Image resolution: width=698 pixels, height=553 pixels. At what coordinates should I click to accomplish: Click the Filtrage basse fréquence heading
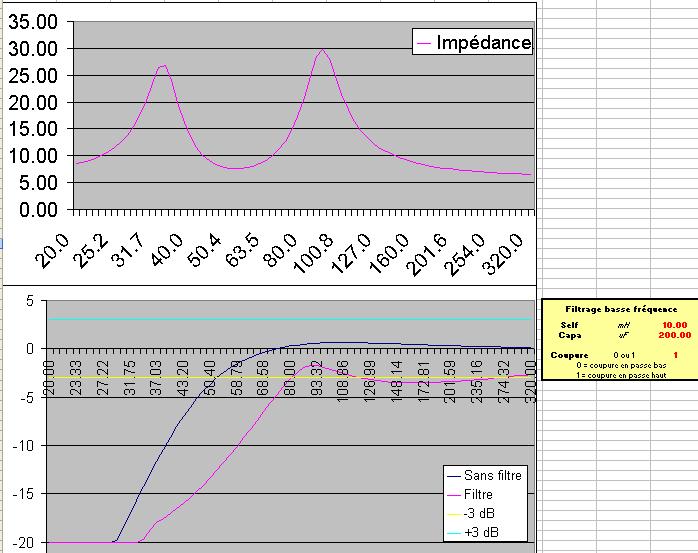pyautogui.click(x=621, y=309)
